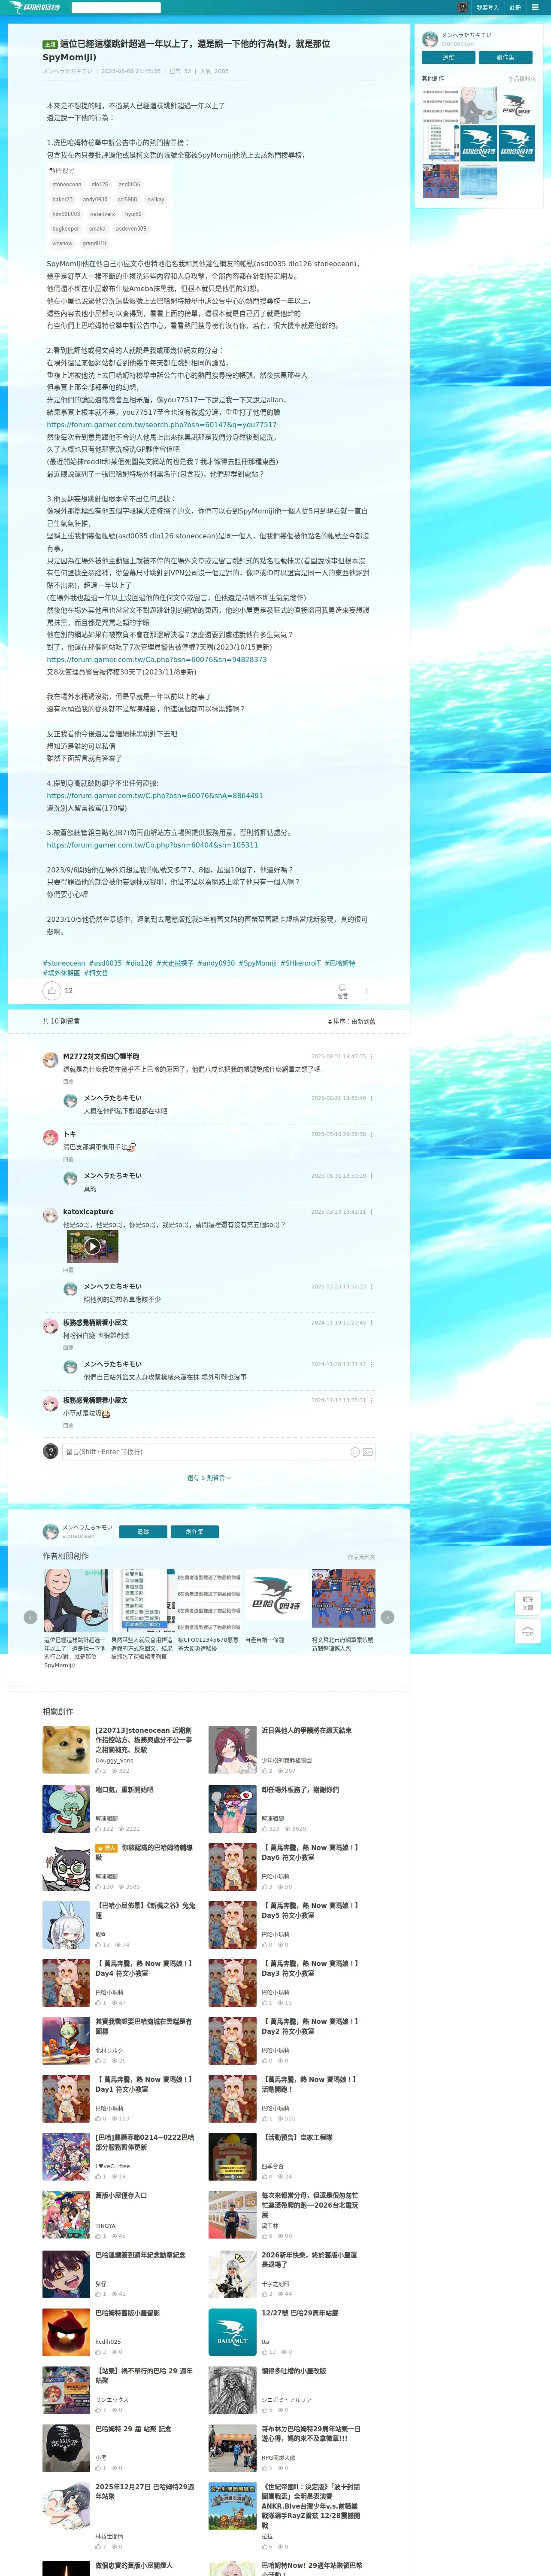Image resolution: width=551 pixels, height=2576 pixels.
Task: Open related post 舊版小屋保存入口
Action: click(x=121, y=2195)
